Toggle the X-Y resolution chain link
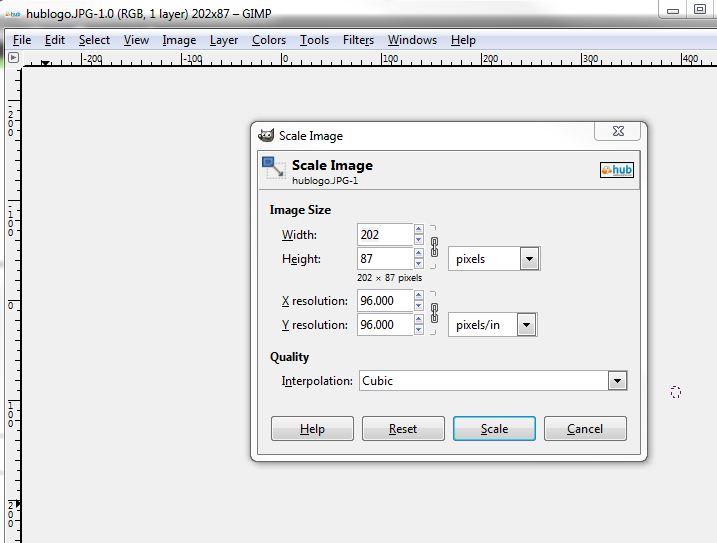The width and height of the screenshot is (717, 543). click(434, 313)
